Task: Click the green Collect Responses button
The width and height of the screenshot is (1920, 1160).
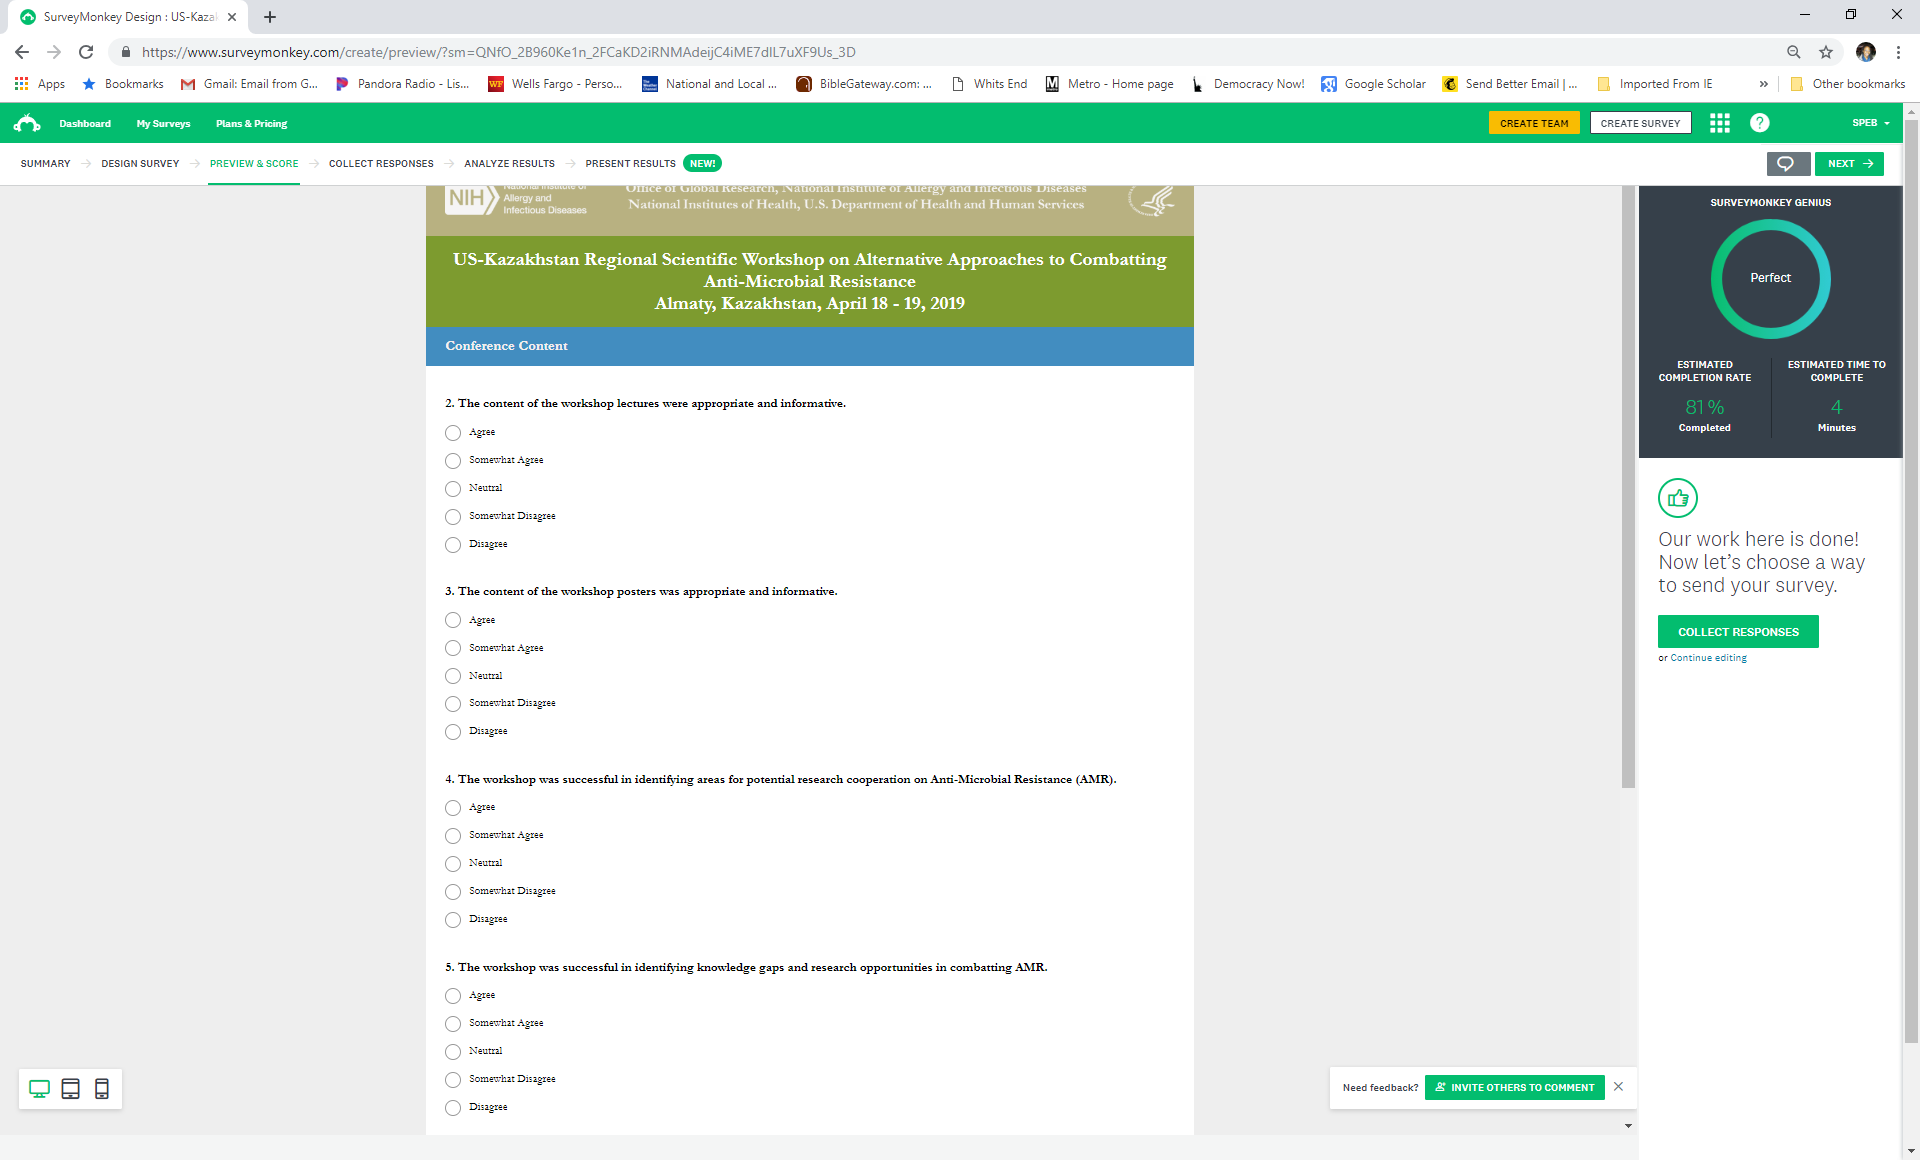Action: click(x=1737, y=632)
